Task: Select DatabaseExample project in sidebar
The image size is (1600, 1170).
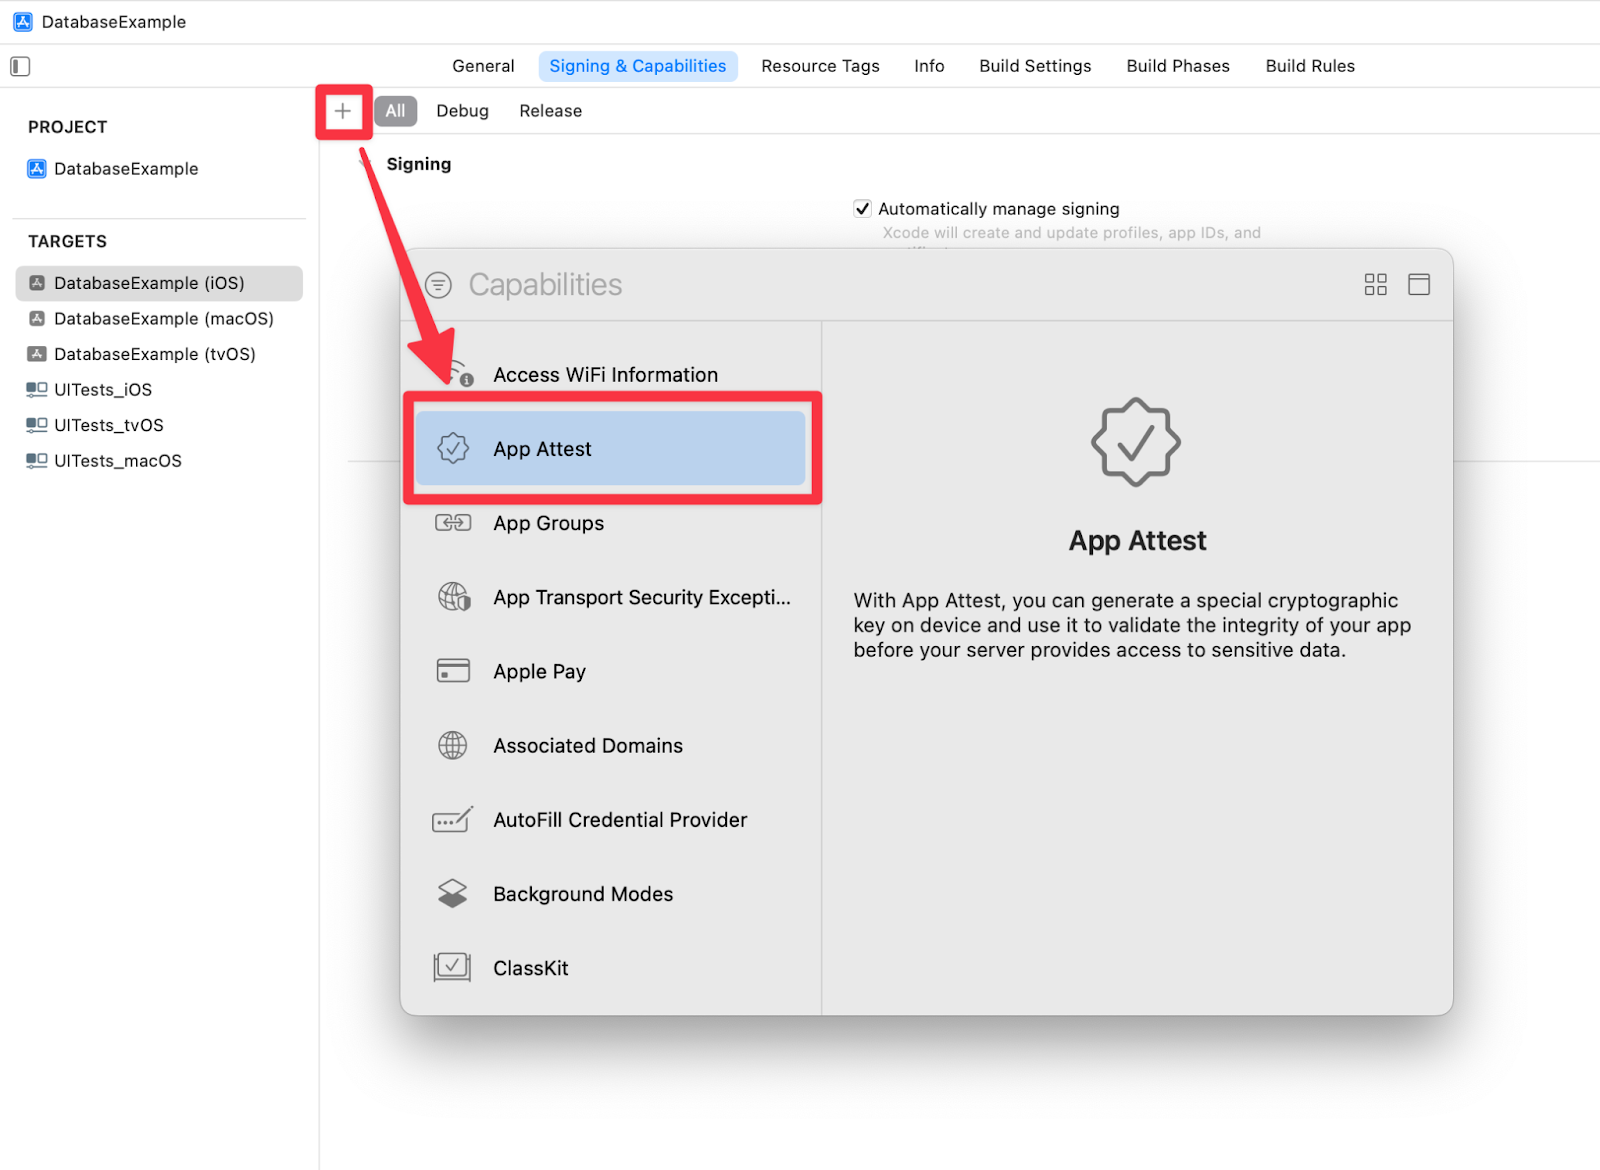Action: coord(126,169)
